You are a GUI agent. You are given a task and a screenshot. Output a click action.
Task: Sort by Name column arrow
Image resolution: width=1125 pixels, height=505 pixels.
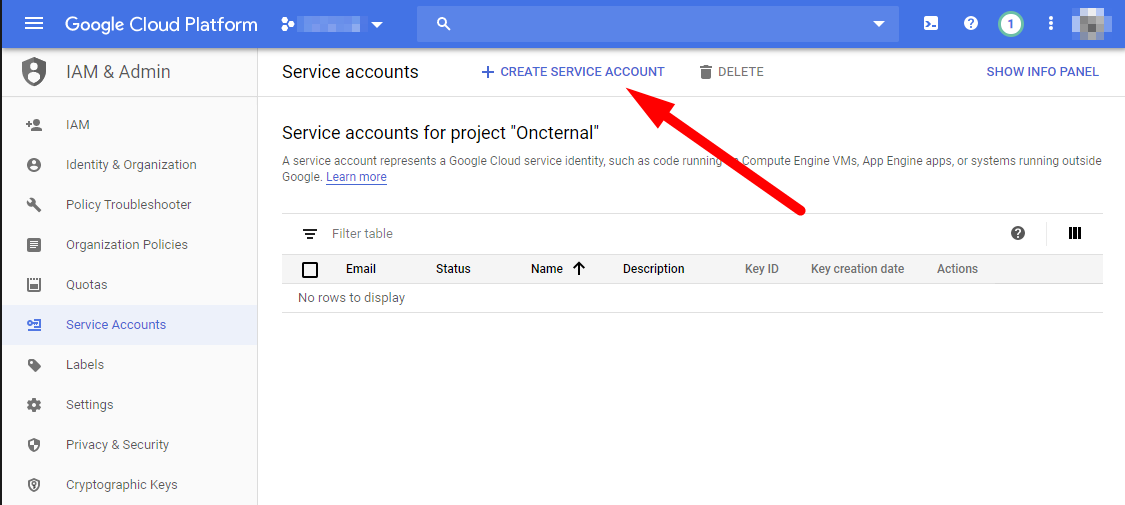pos(579,269)
